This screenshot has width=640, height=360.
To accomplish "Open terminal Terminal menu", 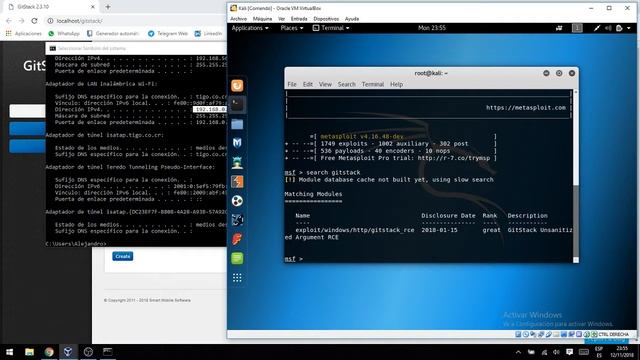I will coord(373,84).
